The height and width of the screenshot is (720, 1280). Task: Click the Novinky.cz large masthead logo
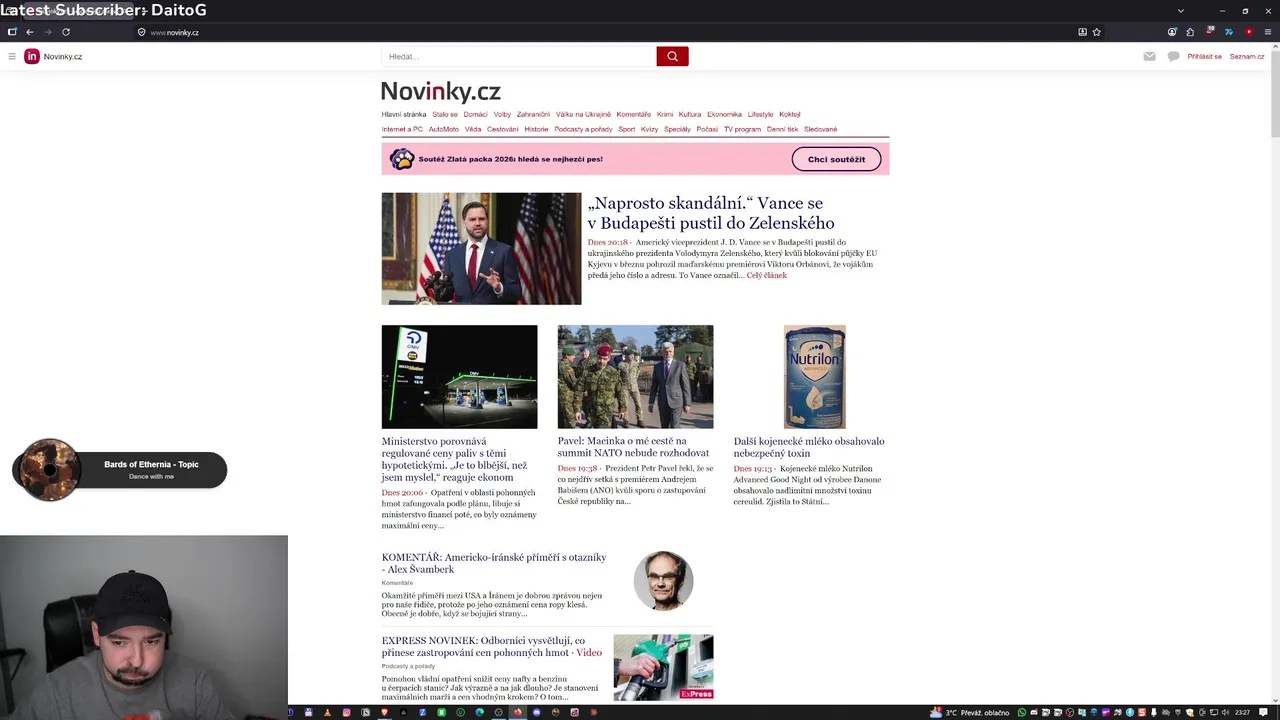pos(440,92)
